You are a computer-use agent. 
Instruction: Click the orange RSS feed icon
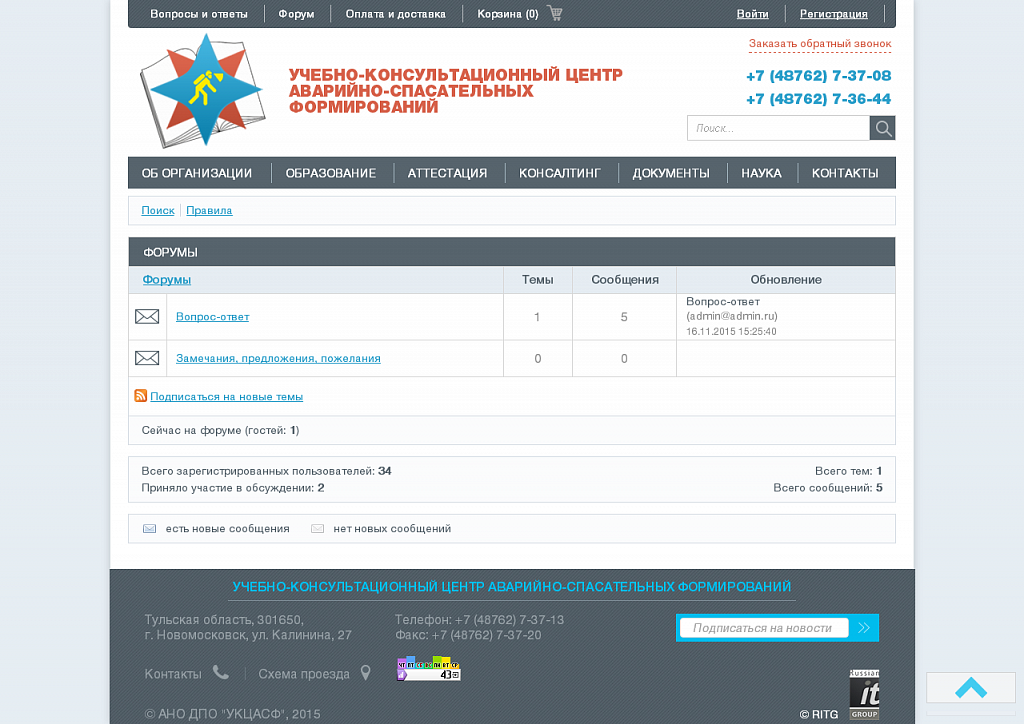141,396
